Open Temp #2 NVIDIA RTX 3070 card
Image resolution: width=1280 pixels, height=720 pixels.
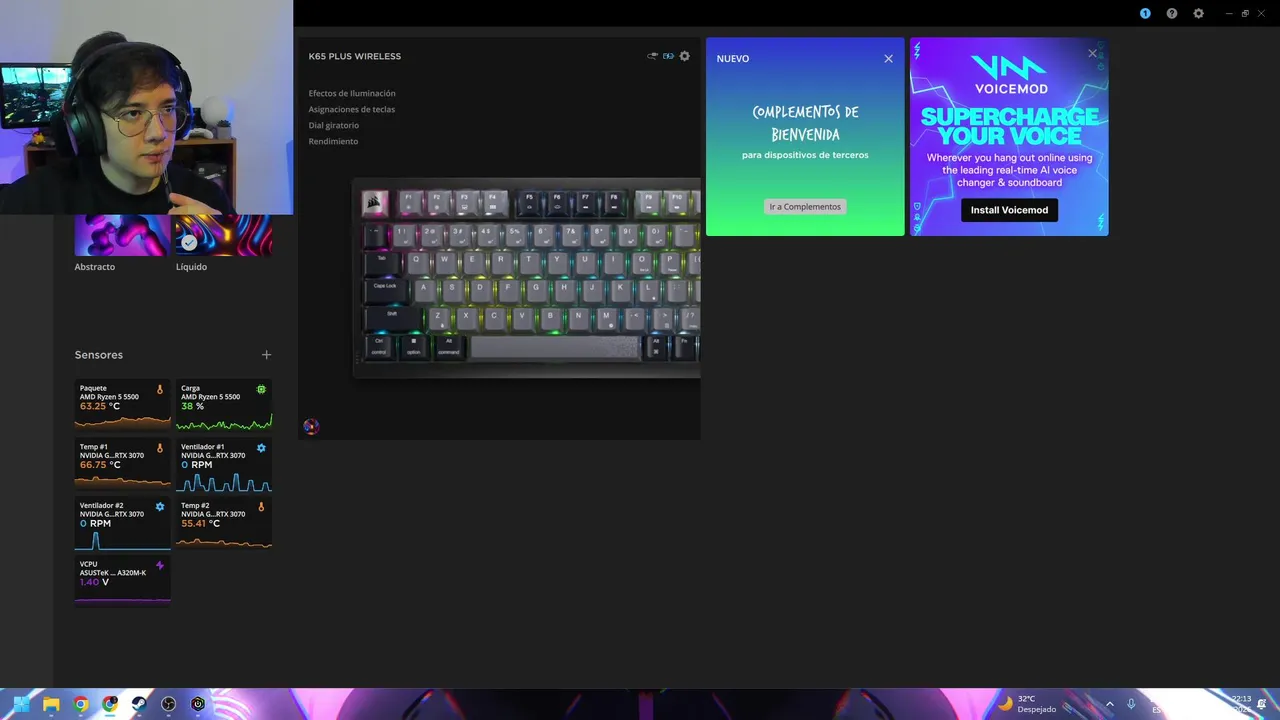(x=224, y=522)
